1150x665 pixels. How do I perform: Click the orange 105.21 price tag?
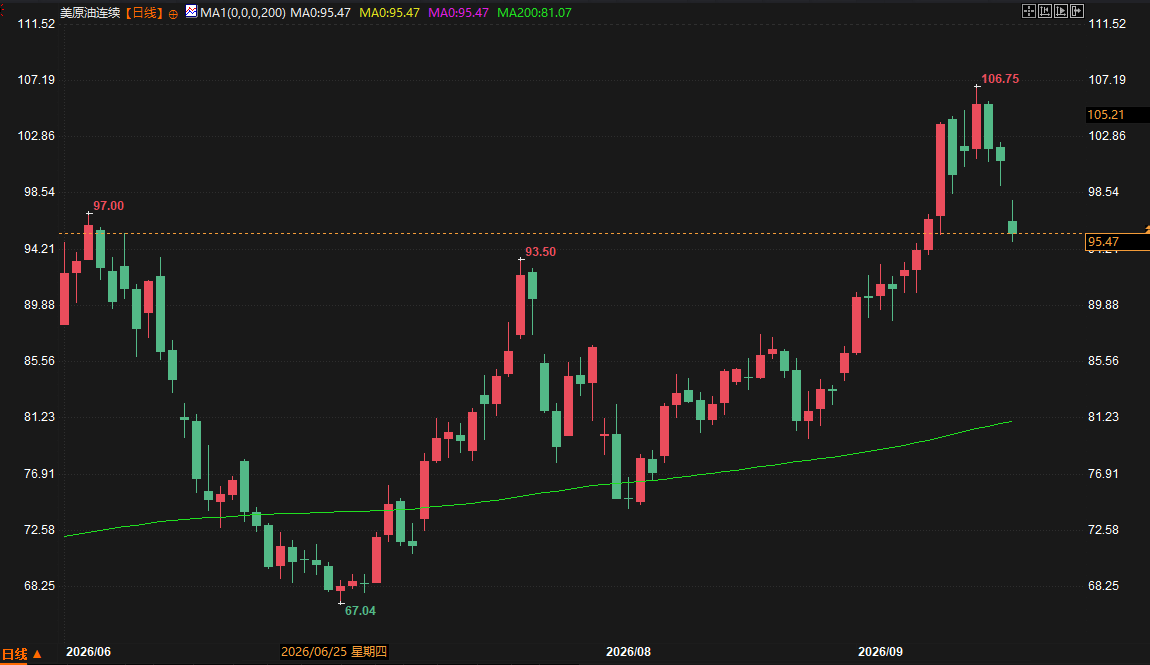tap(1106, 114)
